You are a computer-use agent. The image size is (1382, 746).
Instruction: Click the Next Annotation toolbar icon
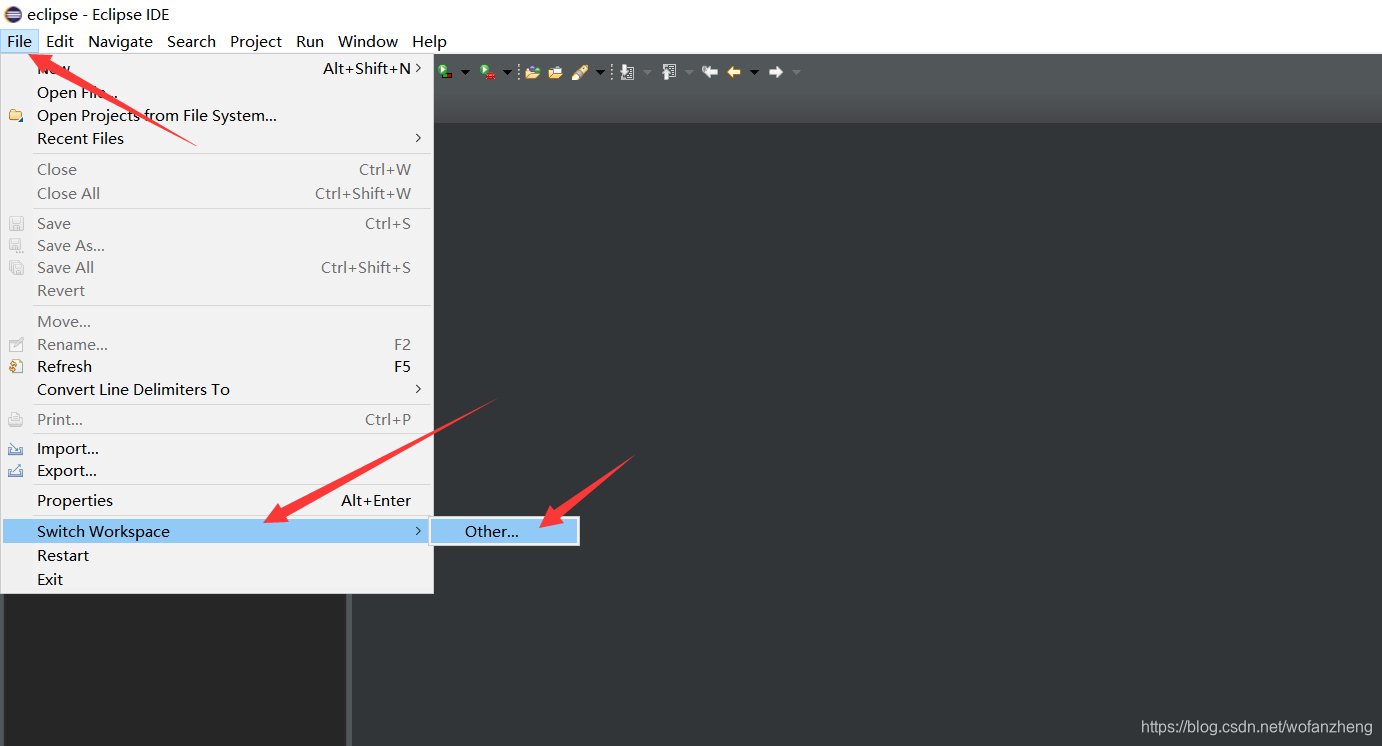tap(627, 72)
